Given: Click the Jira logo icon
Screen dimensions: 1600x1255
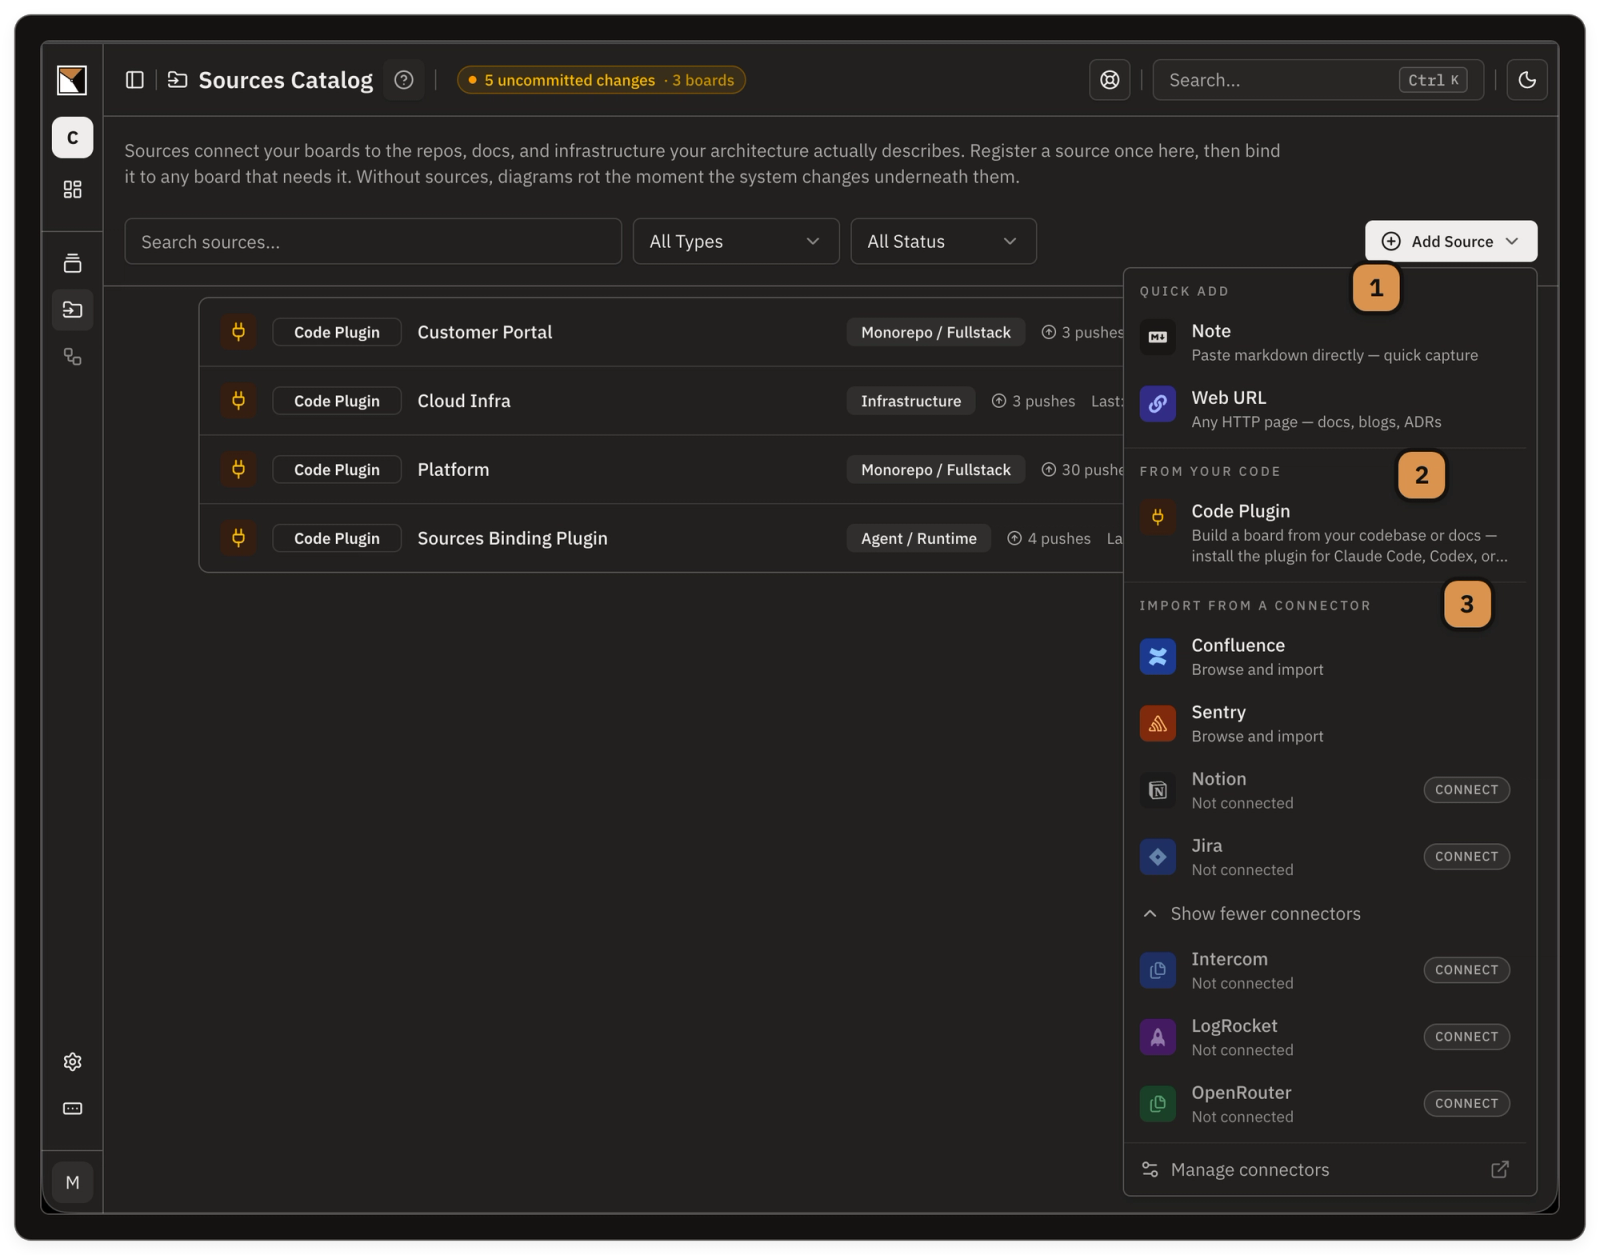Looking at the screenshot, I should click(1158, 857).
